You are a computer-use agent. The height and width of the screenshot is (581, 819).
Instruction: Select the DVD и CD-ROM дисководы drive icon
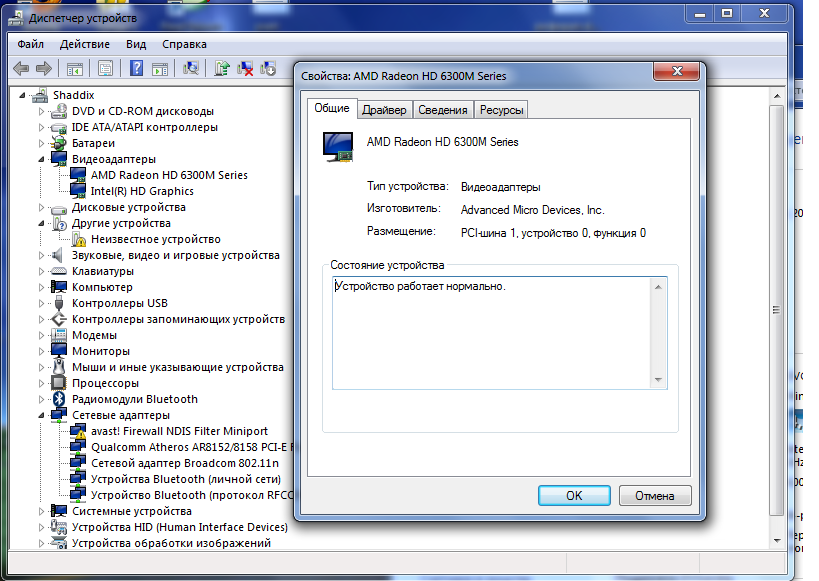pos(59,111)
